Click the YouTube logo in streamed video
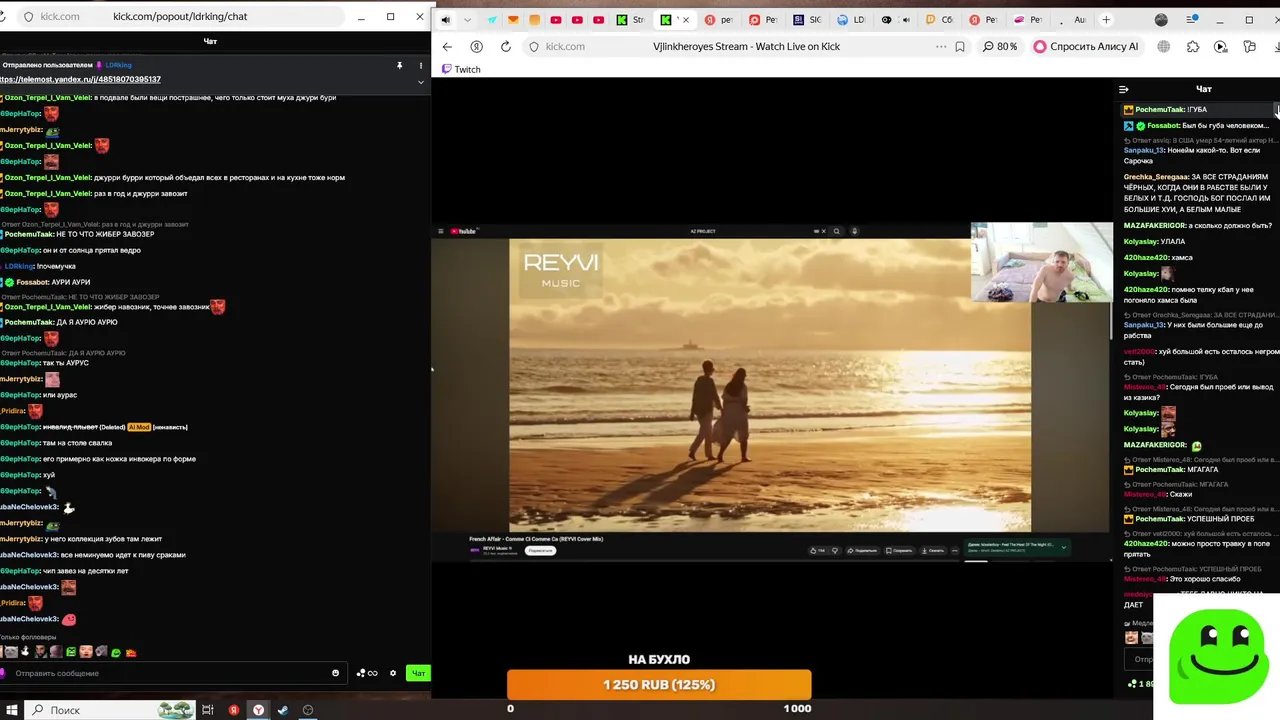Image resolution: width=1280 pixels, height=720 pixels. point(463,231)
